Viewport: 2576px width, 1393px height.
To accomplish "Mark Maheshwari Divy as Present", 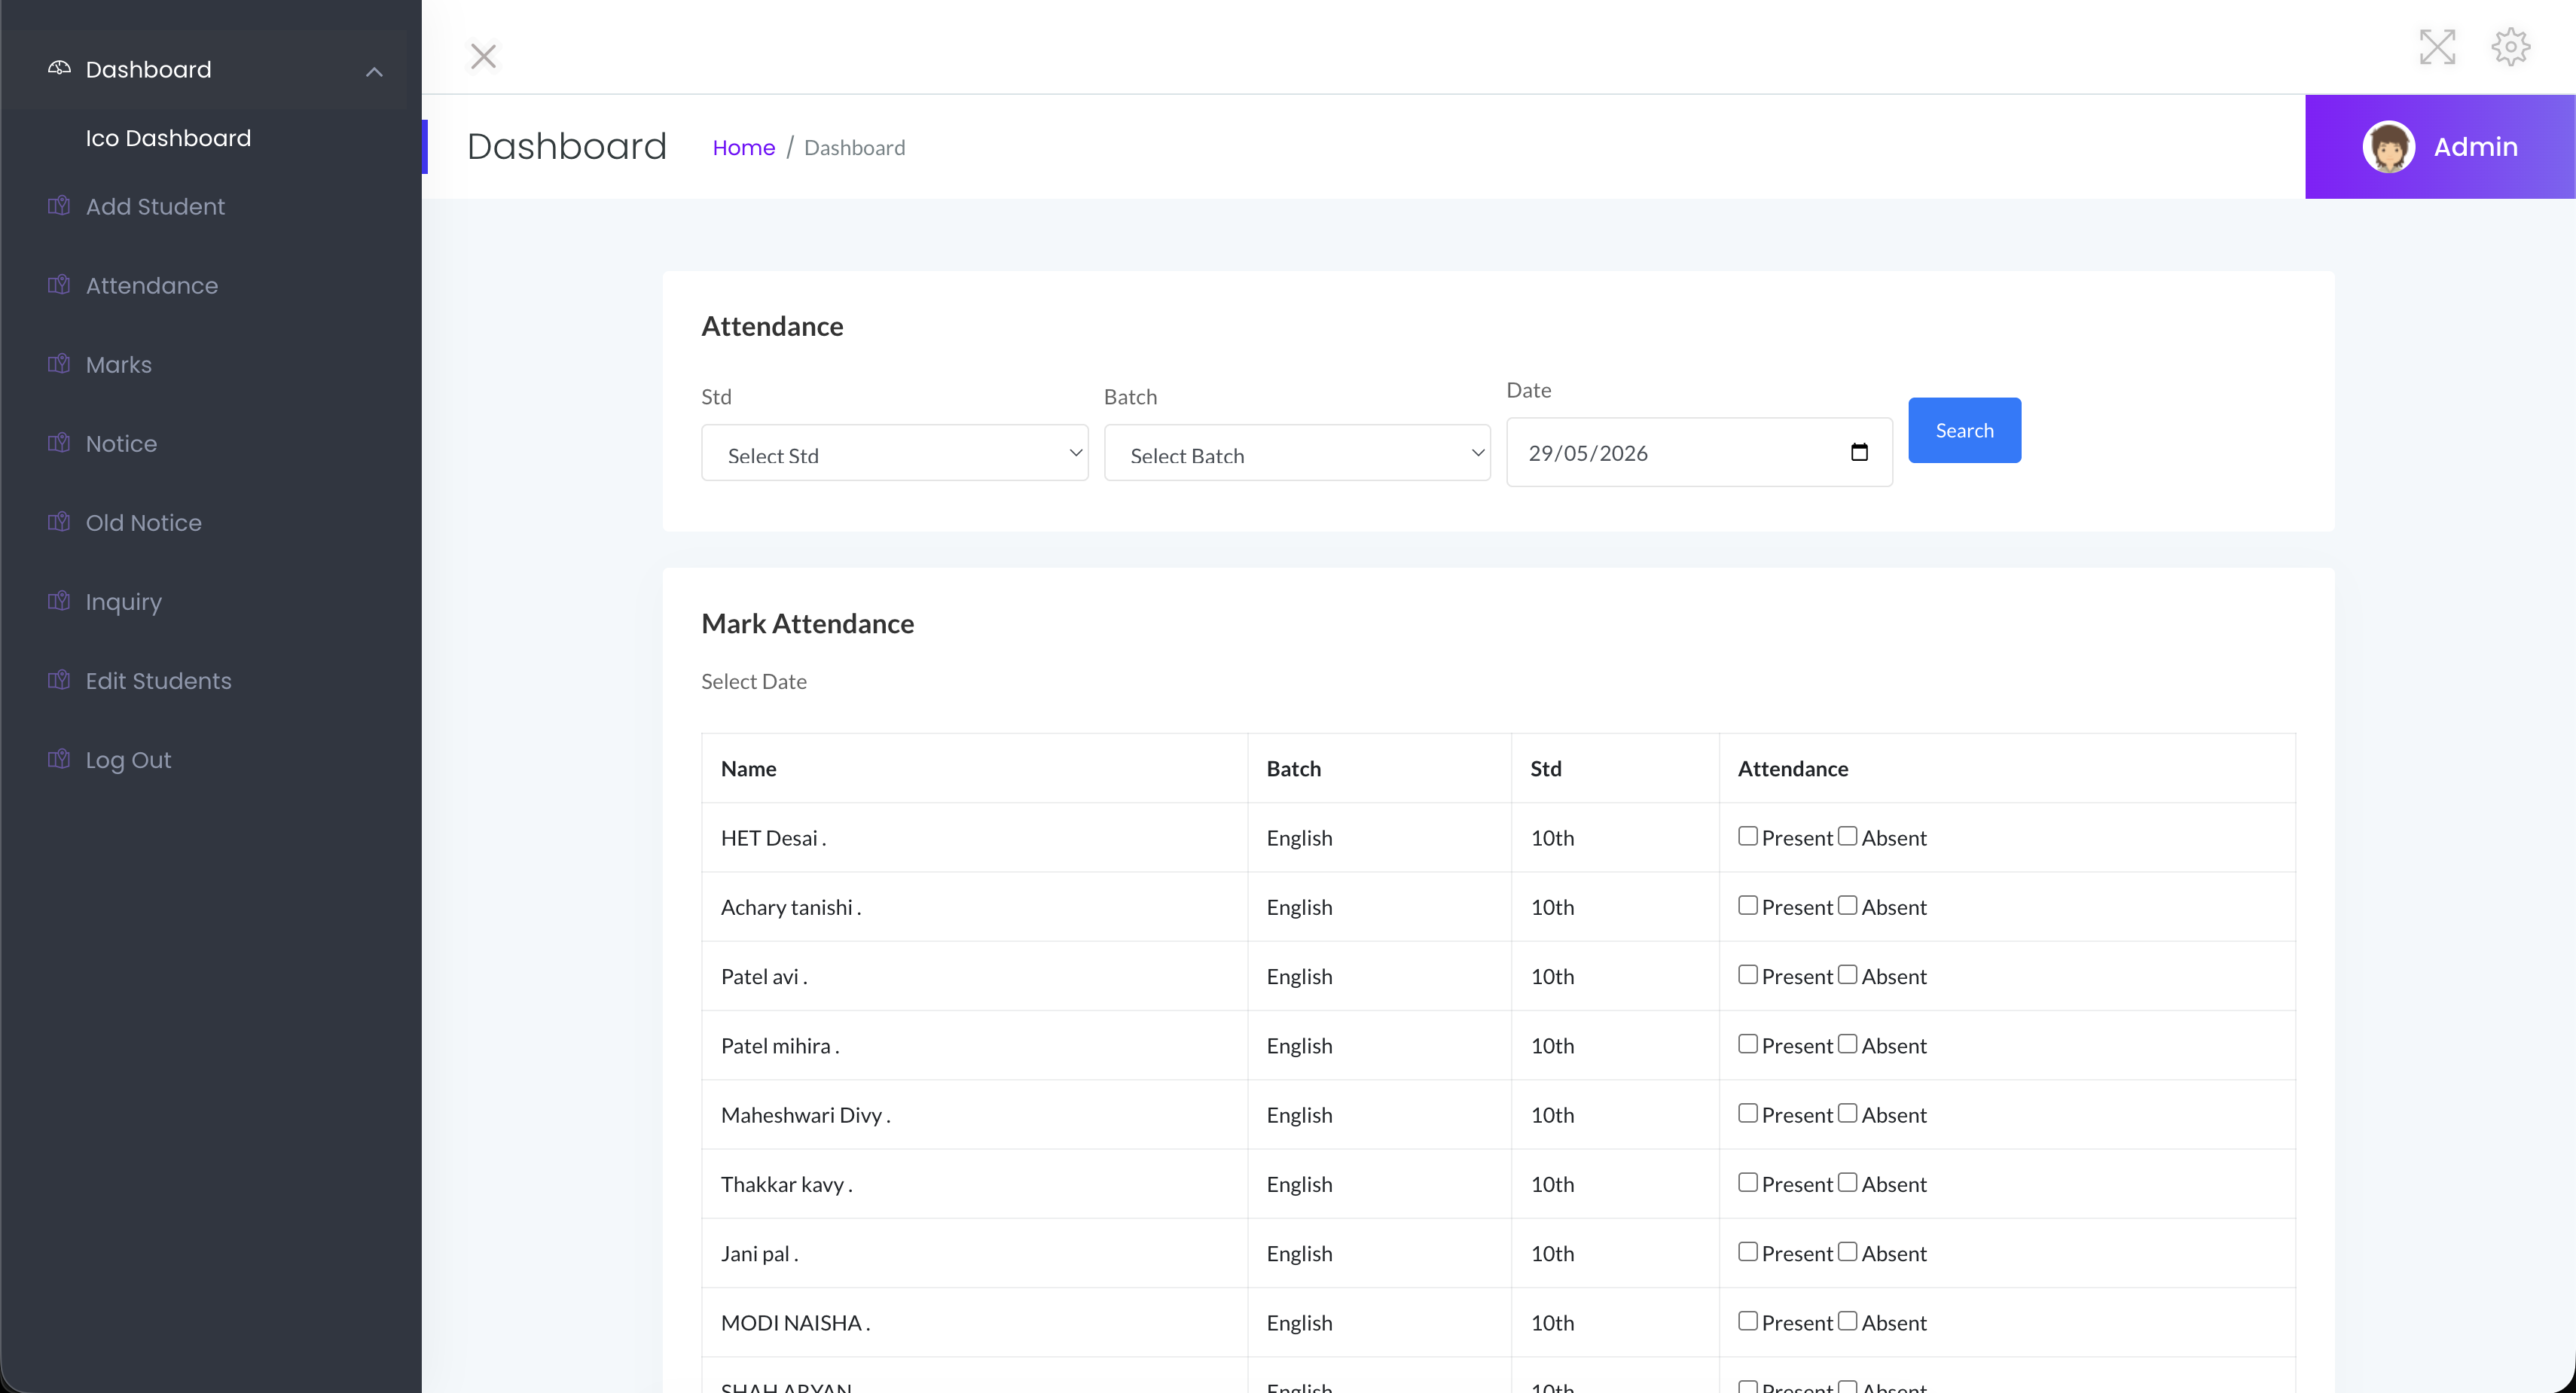I will (x=1747, y=1113).
